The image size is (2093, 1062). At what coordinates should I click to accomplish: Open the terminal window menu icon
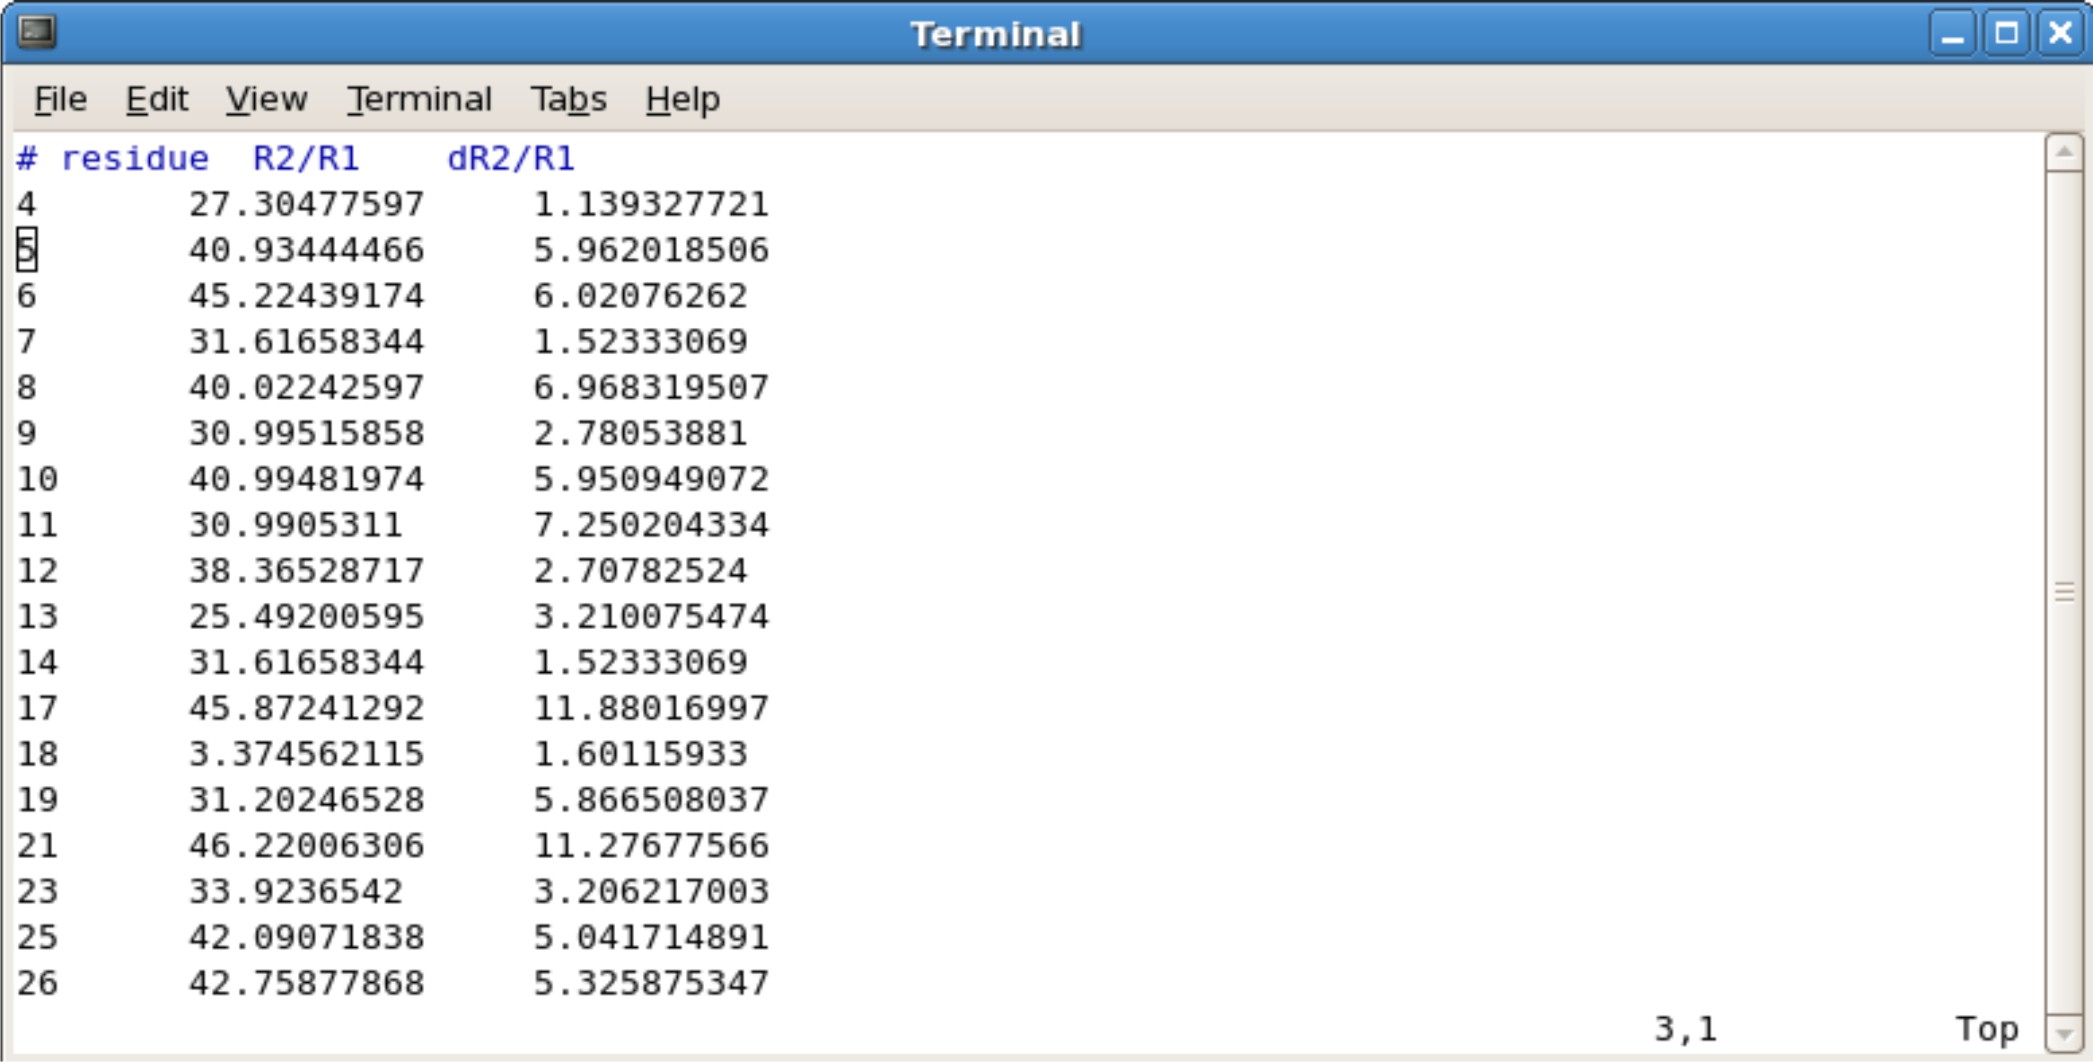[x=37, y=33]
